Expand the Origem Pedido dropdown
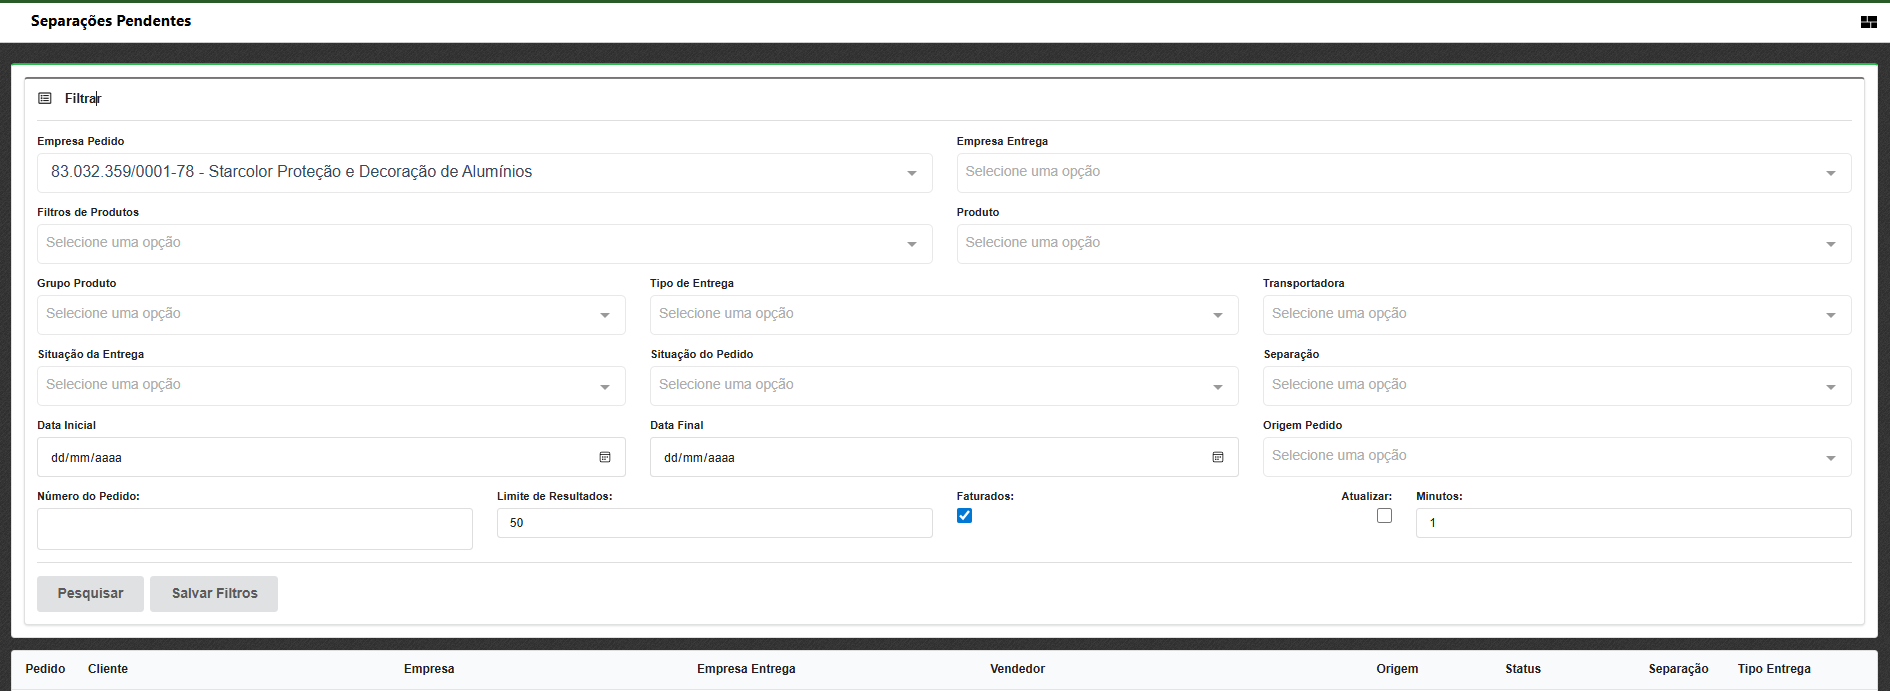 (1556, 457)
